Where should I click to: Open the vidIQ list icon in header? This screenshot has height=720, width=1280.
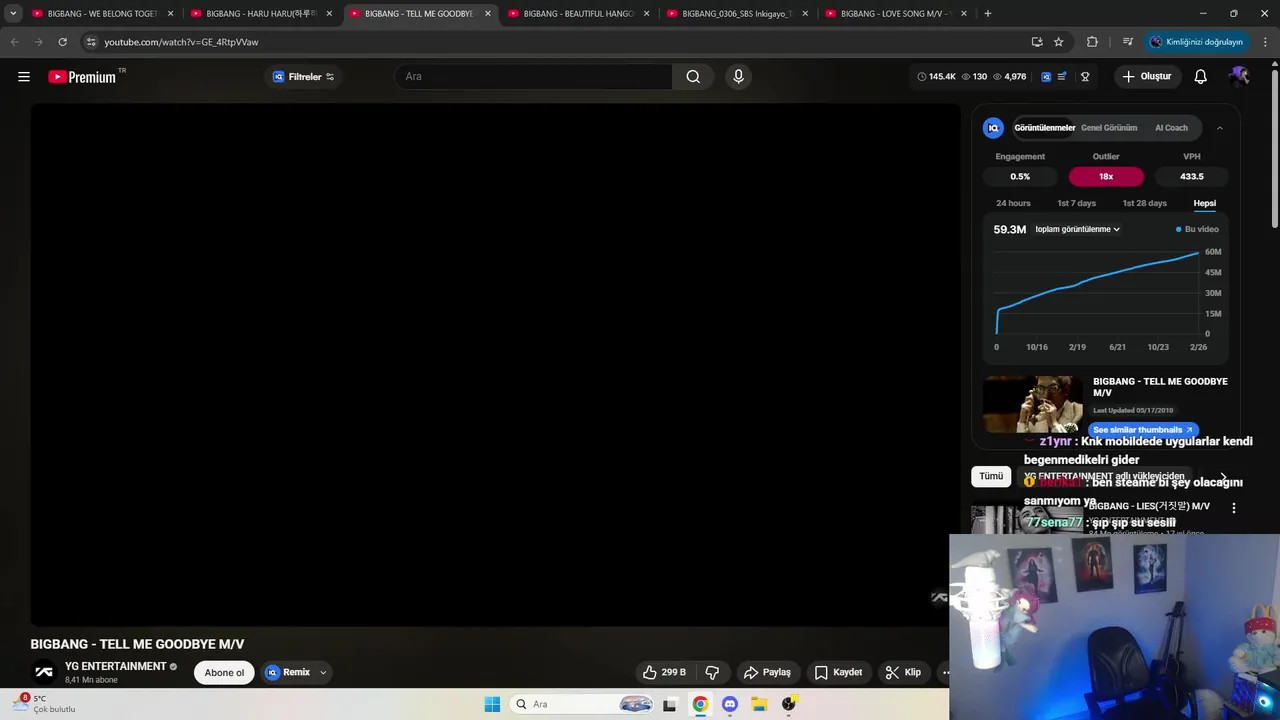click(1062, 76)
